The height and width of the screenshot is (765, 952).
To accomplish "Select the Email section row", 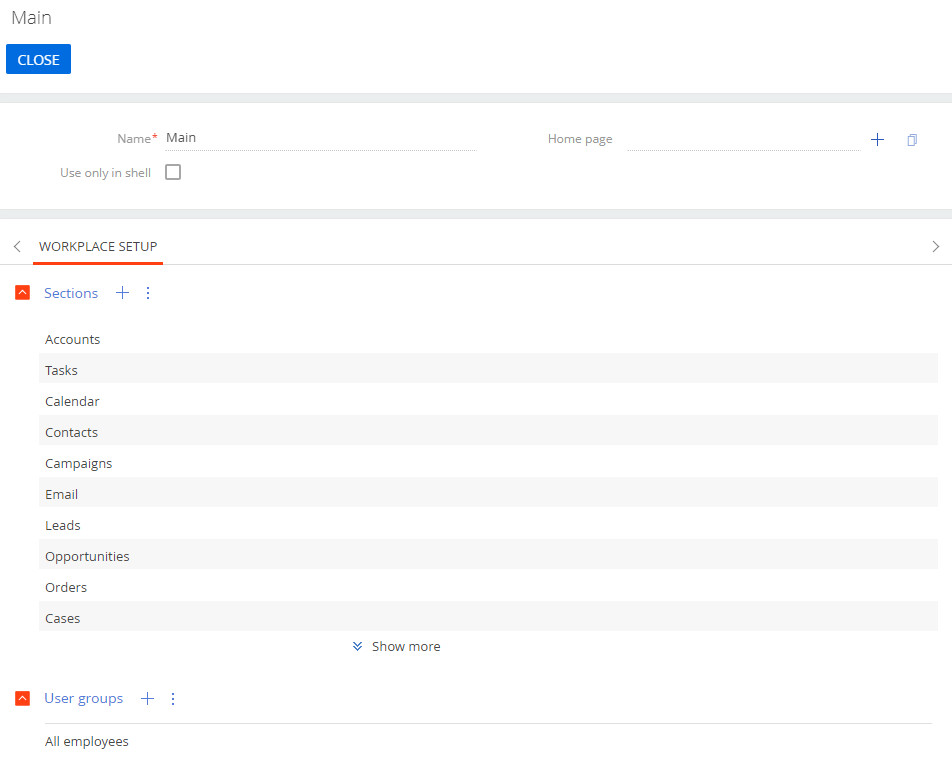I will pyautogui.click(x=488, y=492).
